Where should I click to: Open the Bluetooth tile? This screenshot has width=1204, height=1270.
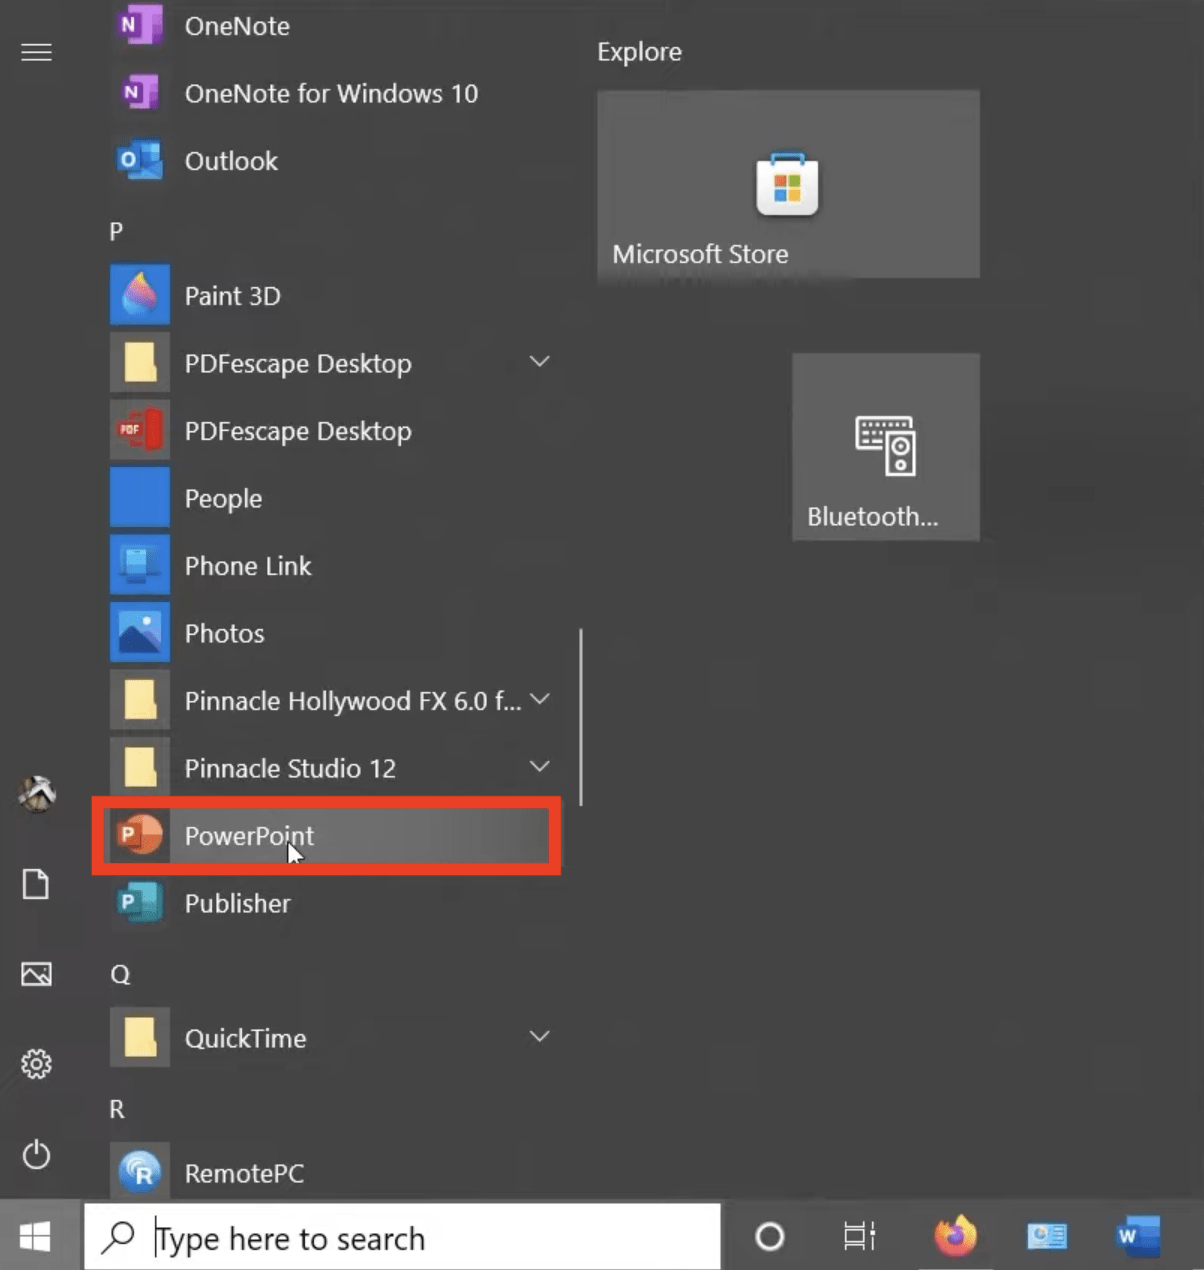(886, 446)
